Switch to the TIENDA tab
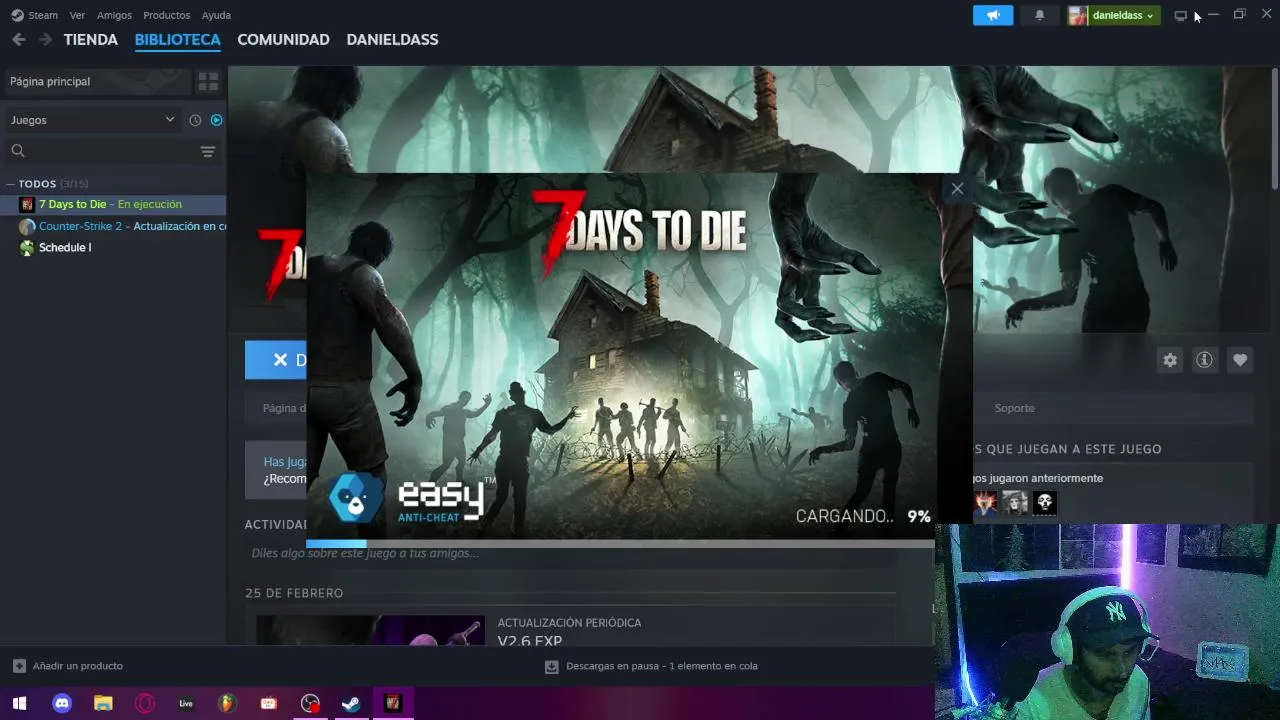 pos(91,39)
